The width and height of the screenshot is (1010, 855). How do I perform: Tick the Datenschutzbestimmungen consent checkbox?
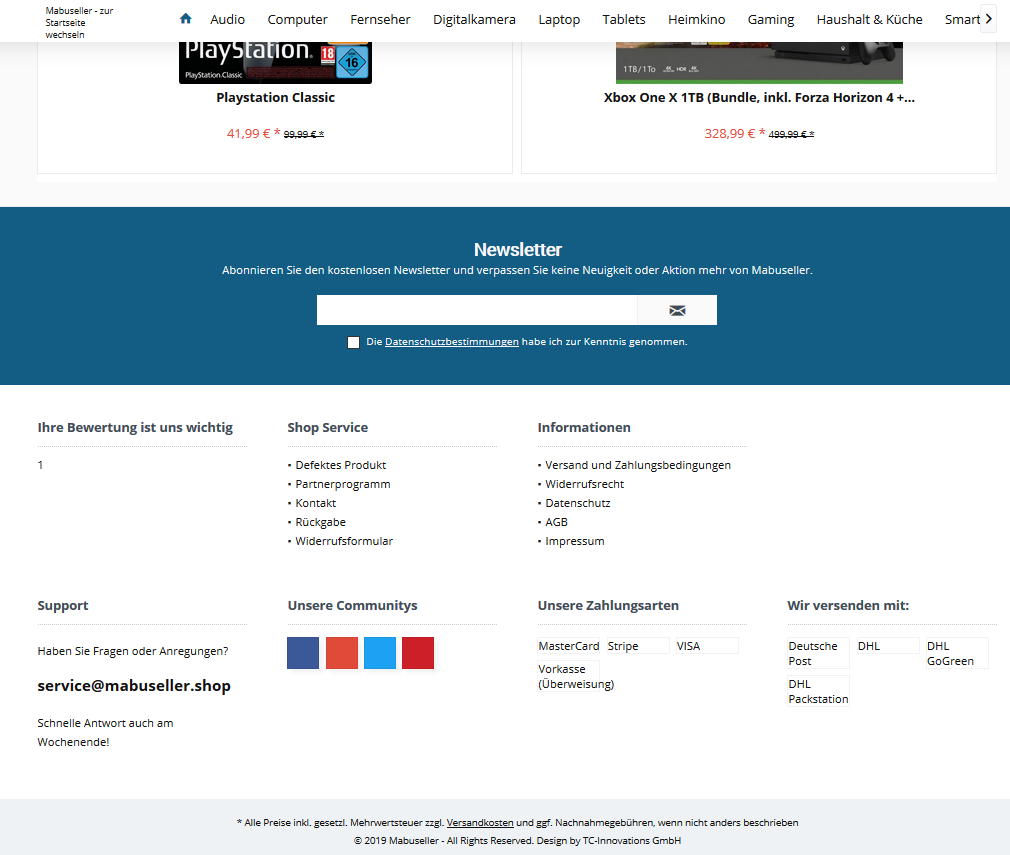(353, 342)
